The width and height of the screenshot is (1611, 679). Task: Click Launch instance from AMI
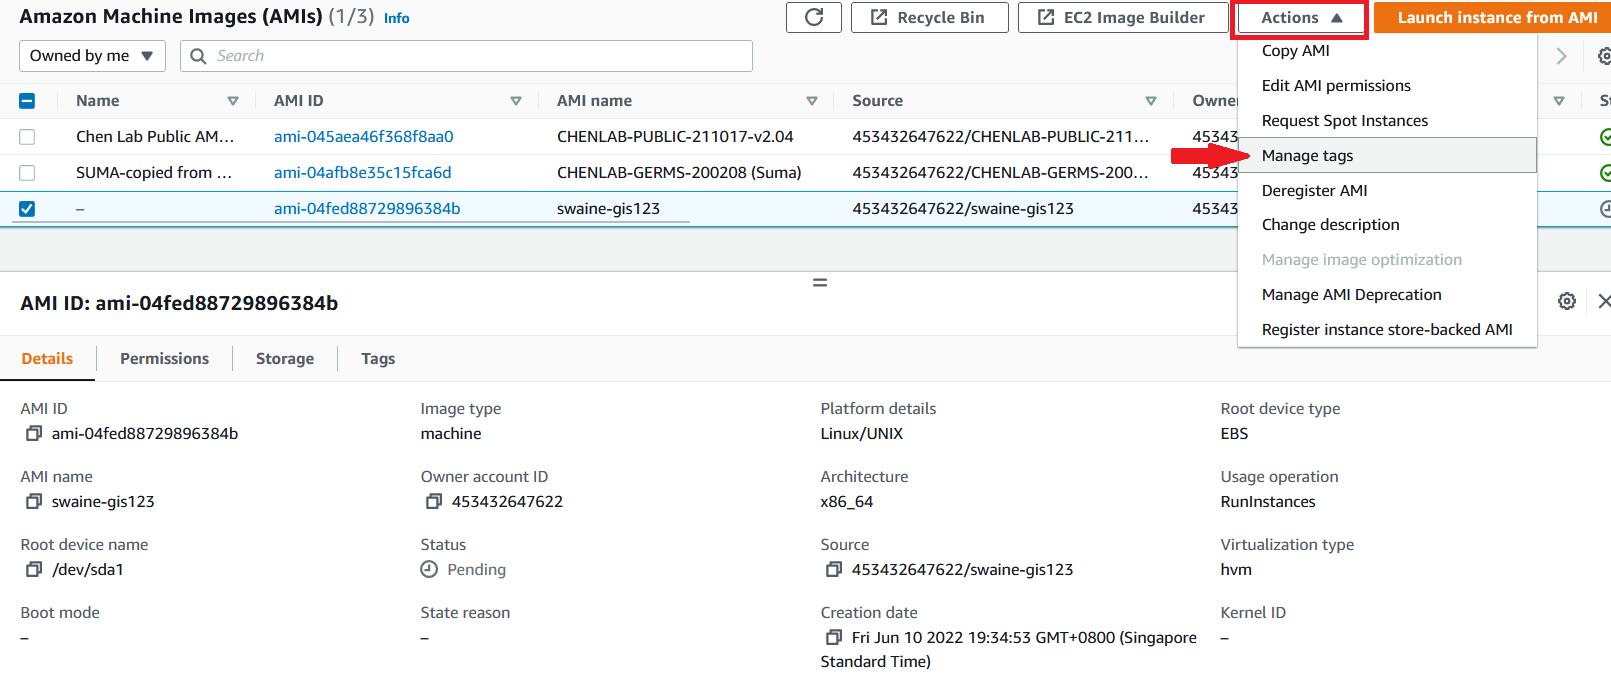[1492, 17]
